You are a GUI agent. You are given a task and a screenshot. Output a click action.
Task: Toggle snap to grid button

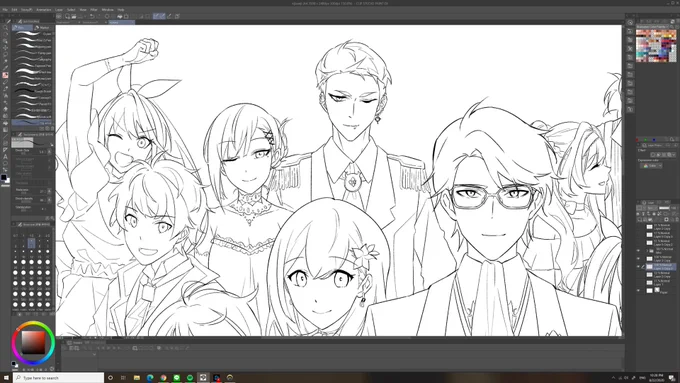(x=169, y=16)
